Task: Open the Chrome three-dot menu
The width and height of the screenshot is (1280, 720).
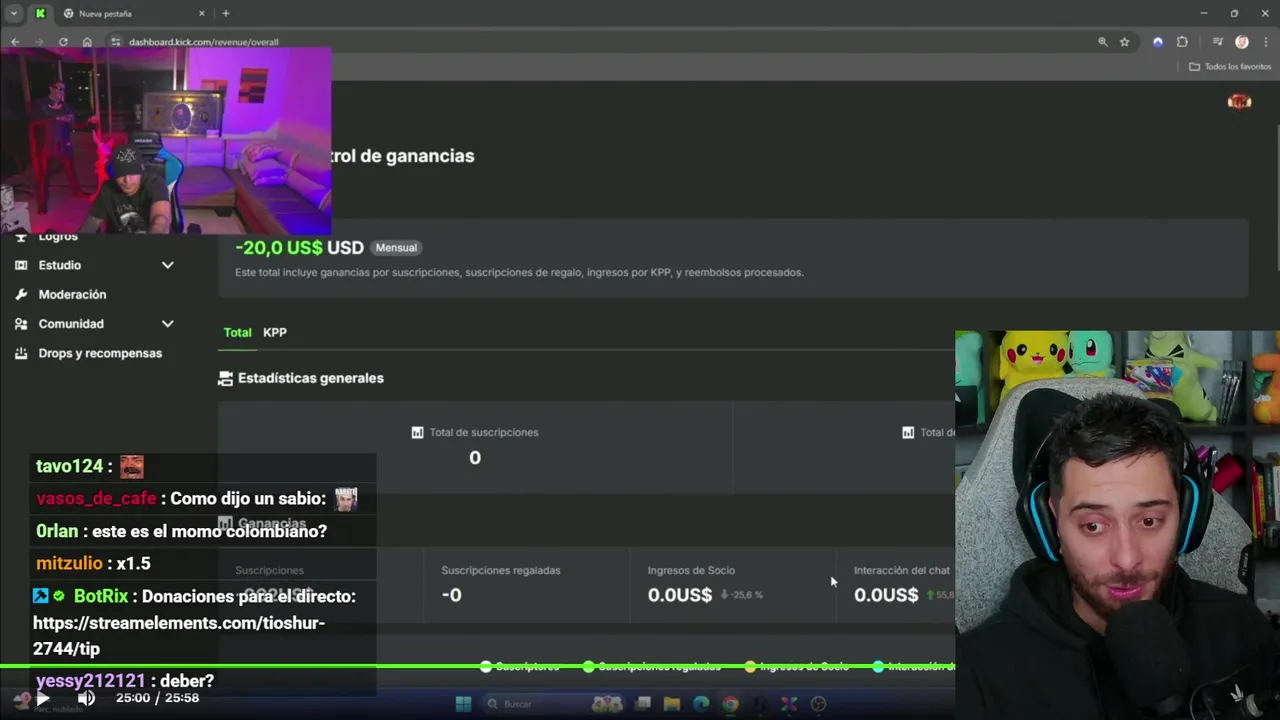Action: 1266,42
